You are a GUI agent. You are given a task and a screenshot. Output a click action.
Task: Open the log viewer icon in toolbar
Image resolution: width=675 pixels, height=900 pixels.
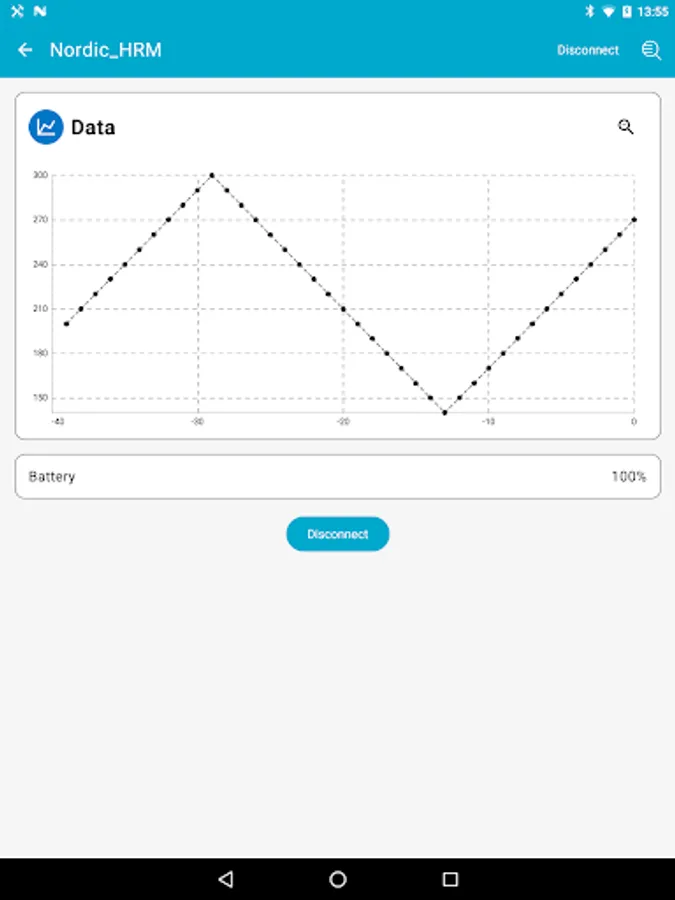tap(651, 50)
